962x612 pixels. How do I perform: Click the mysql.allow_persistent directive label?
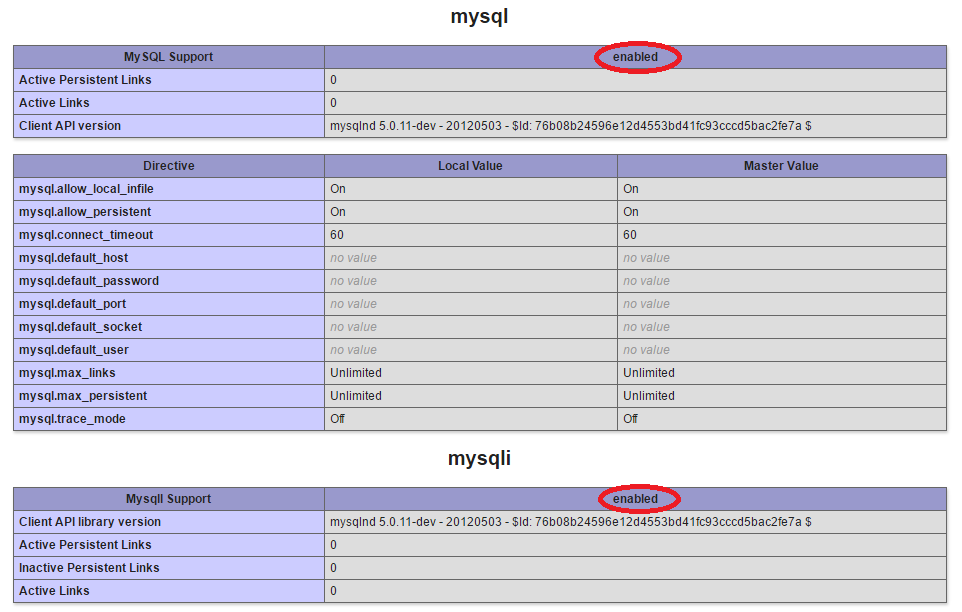click(x=85, y=212)
